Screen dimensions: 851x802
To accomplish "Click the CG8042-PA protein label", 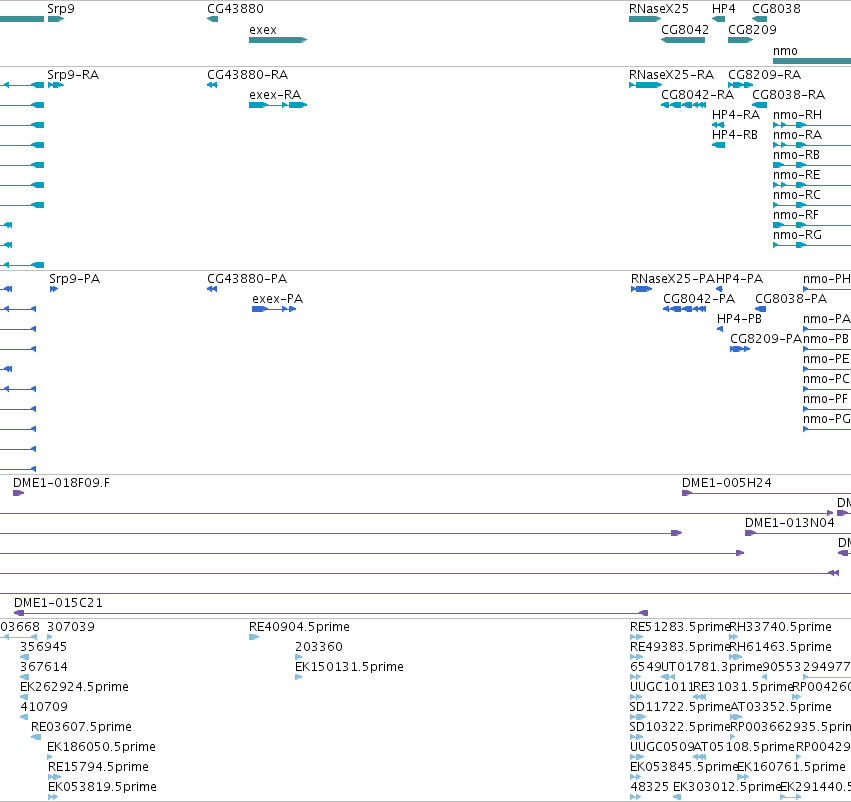I will coord(699,299).
